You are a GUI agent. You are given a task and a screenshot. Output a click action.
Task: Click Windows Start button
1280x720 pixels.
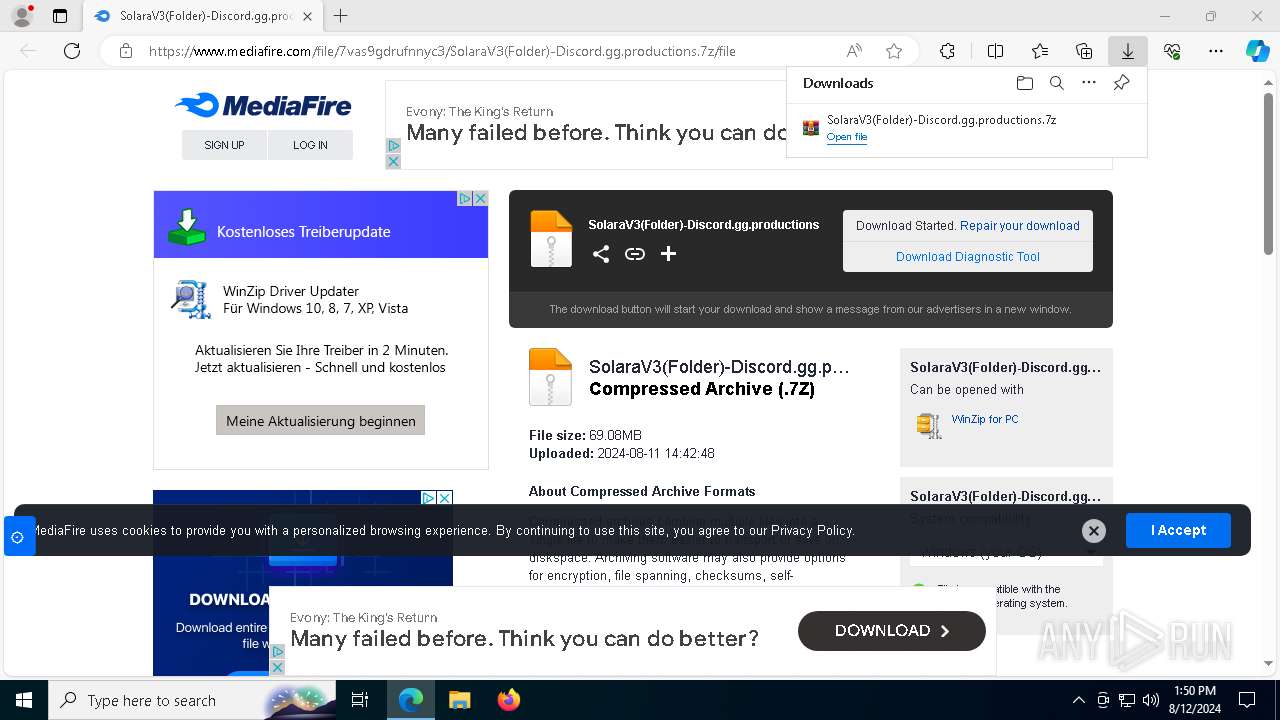pos(24,700)
